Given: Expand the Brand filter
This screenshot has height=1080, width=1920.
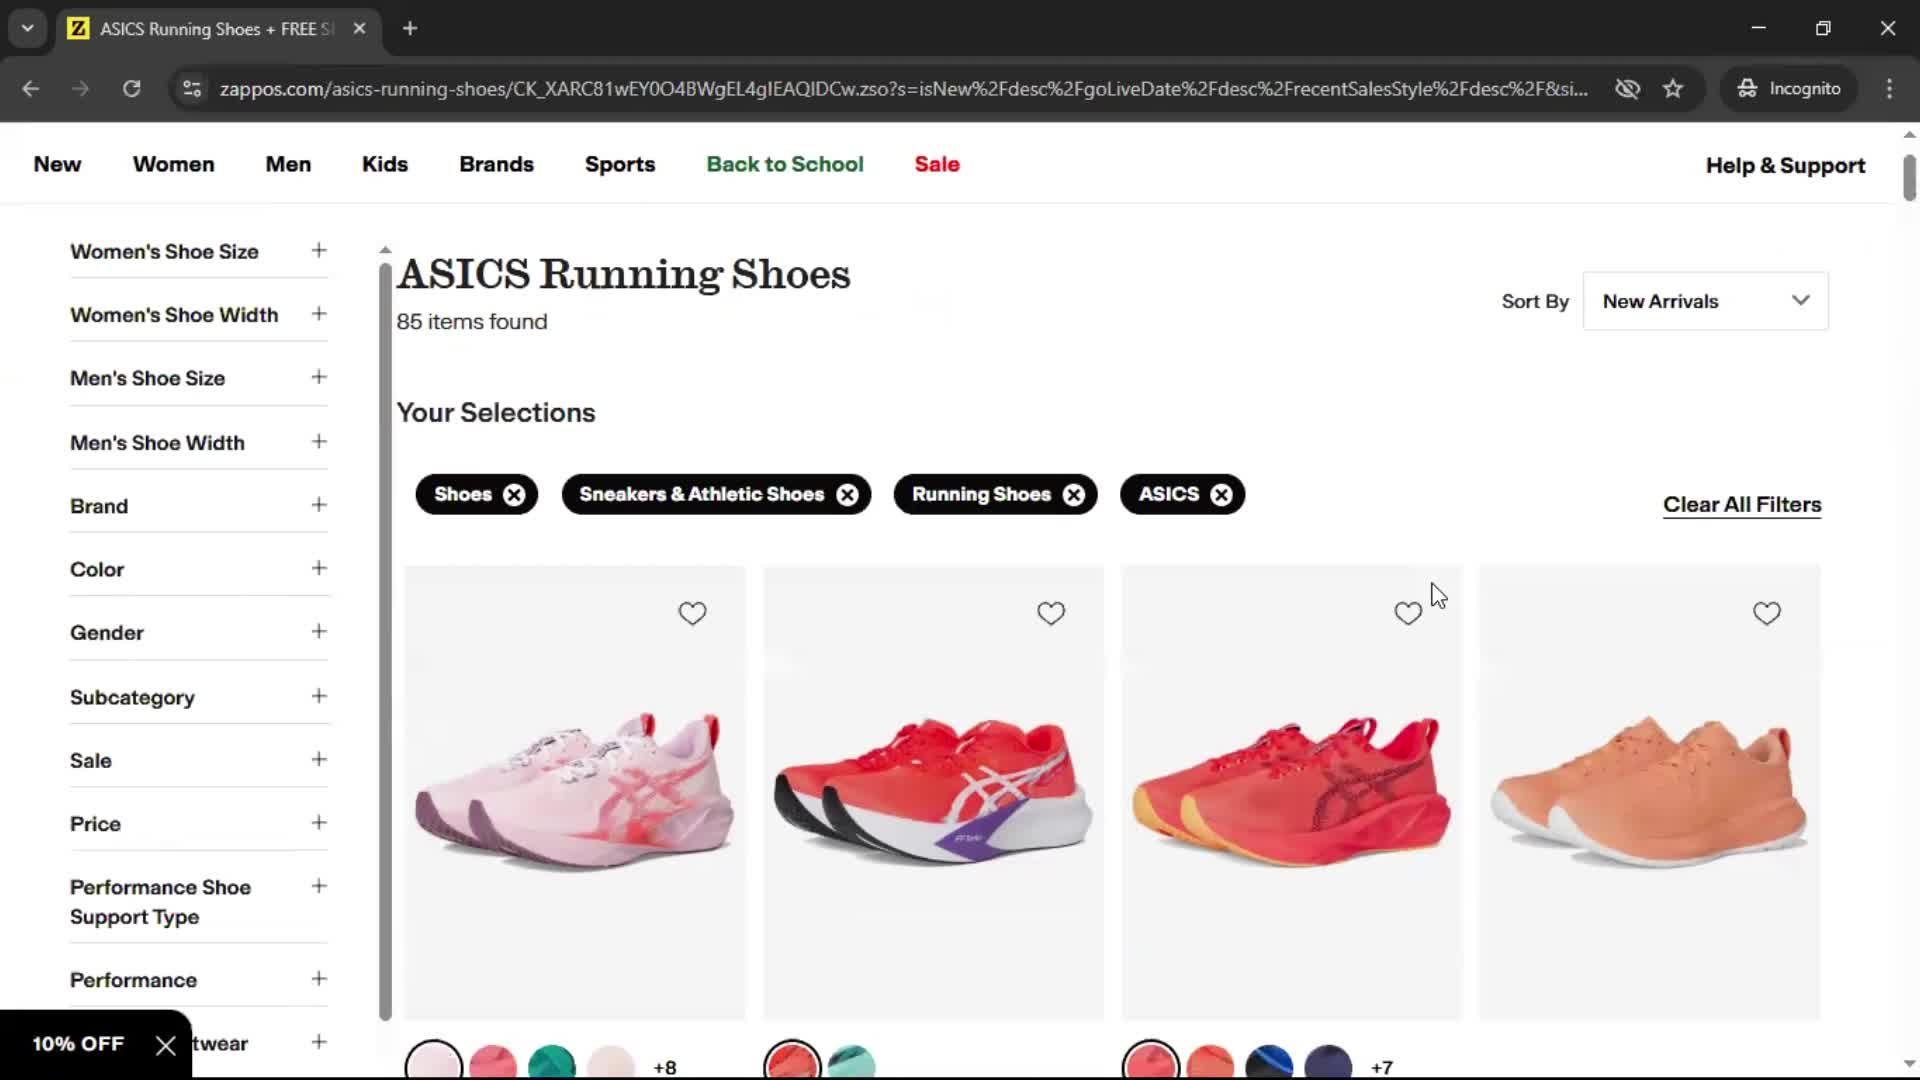Looking at the screenshot, I should pos(199,505).
